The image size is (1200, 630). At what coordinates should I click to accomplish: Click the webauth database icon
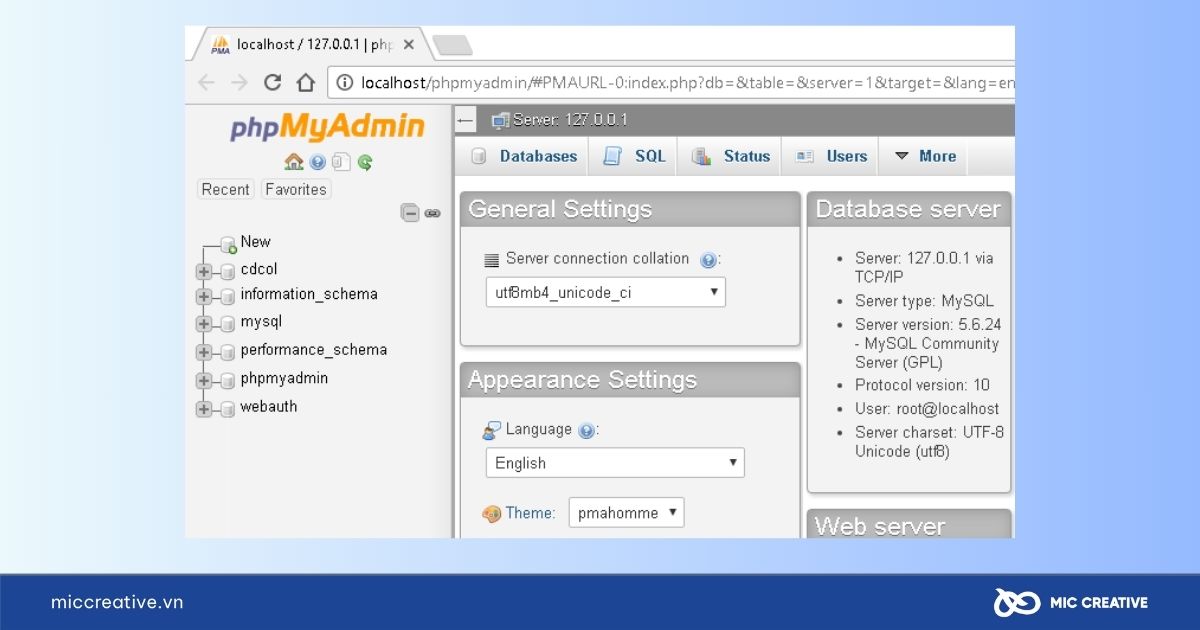[x=227, y=408]
